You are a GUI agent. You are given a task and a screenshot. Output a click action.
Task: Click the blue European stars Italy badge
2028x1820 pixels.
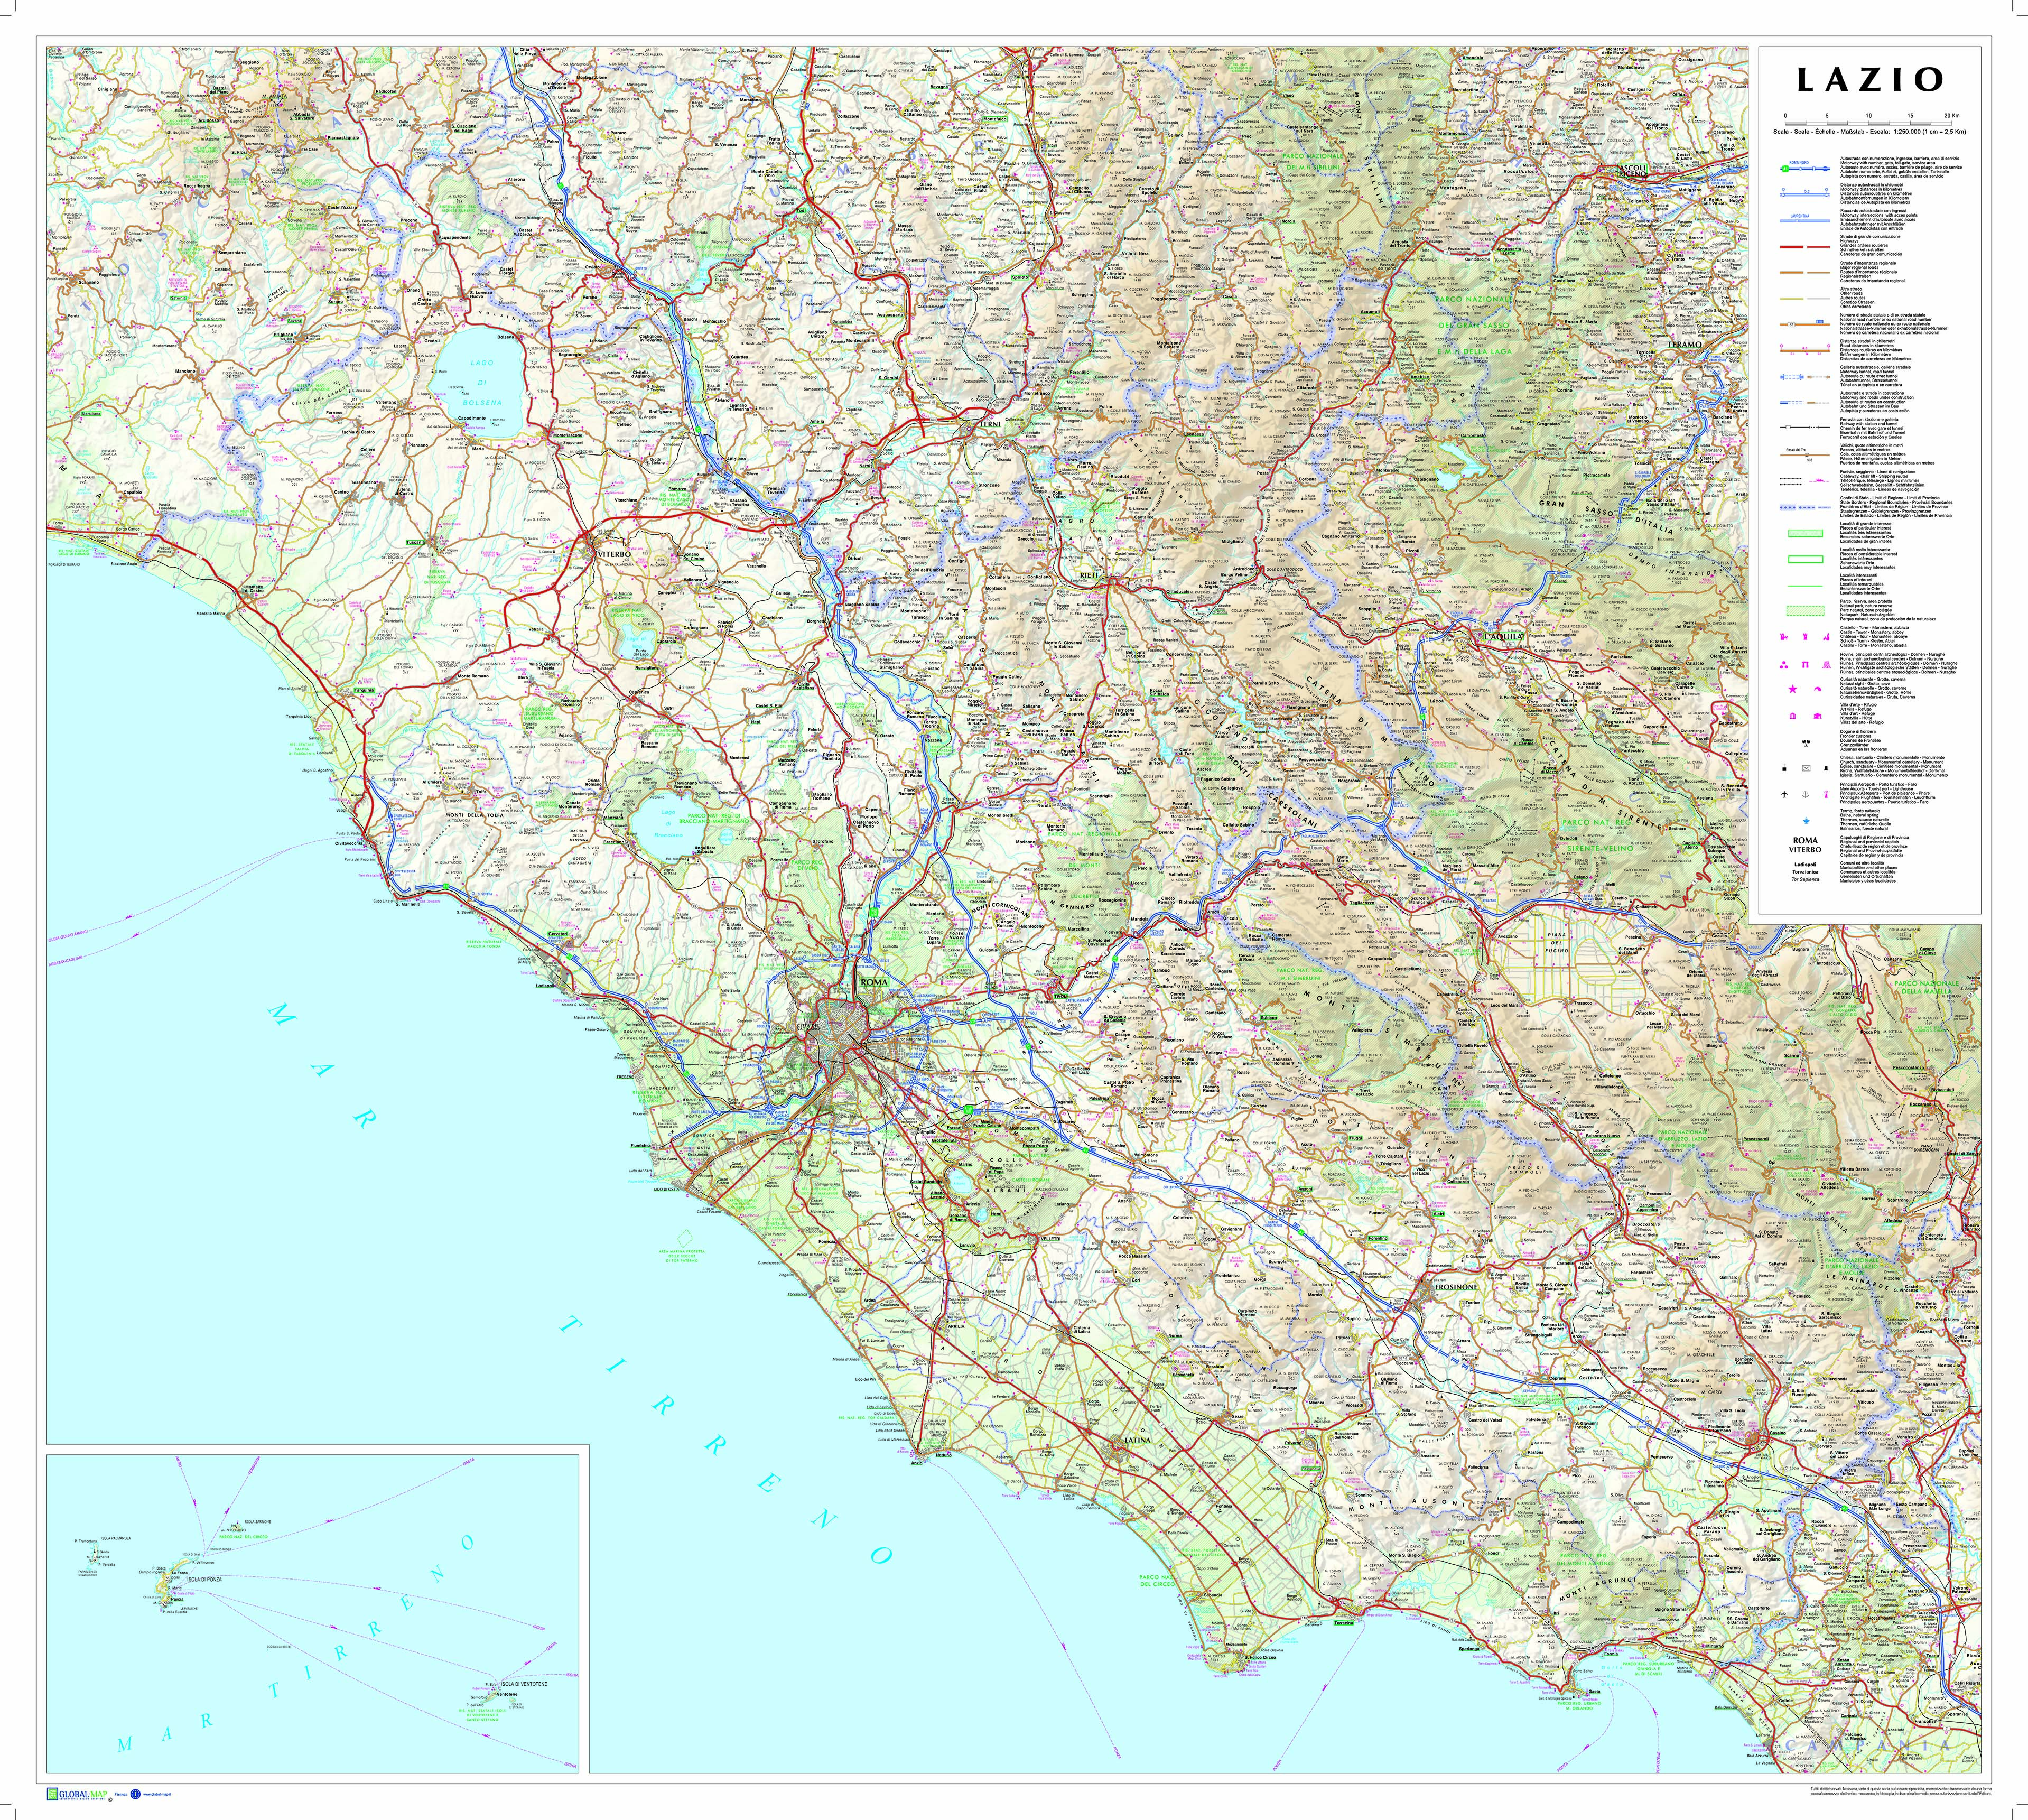(x=136, y=1794)
